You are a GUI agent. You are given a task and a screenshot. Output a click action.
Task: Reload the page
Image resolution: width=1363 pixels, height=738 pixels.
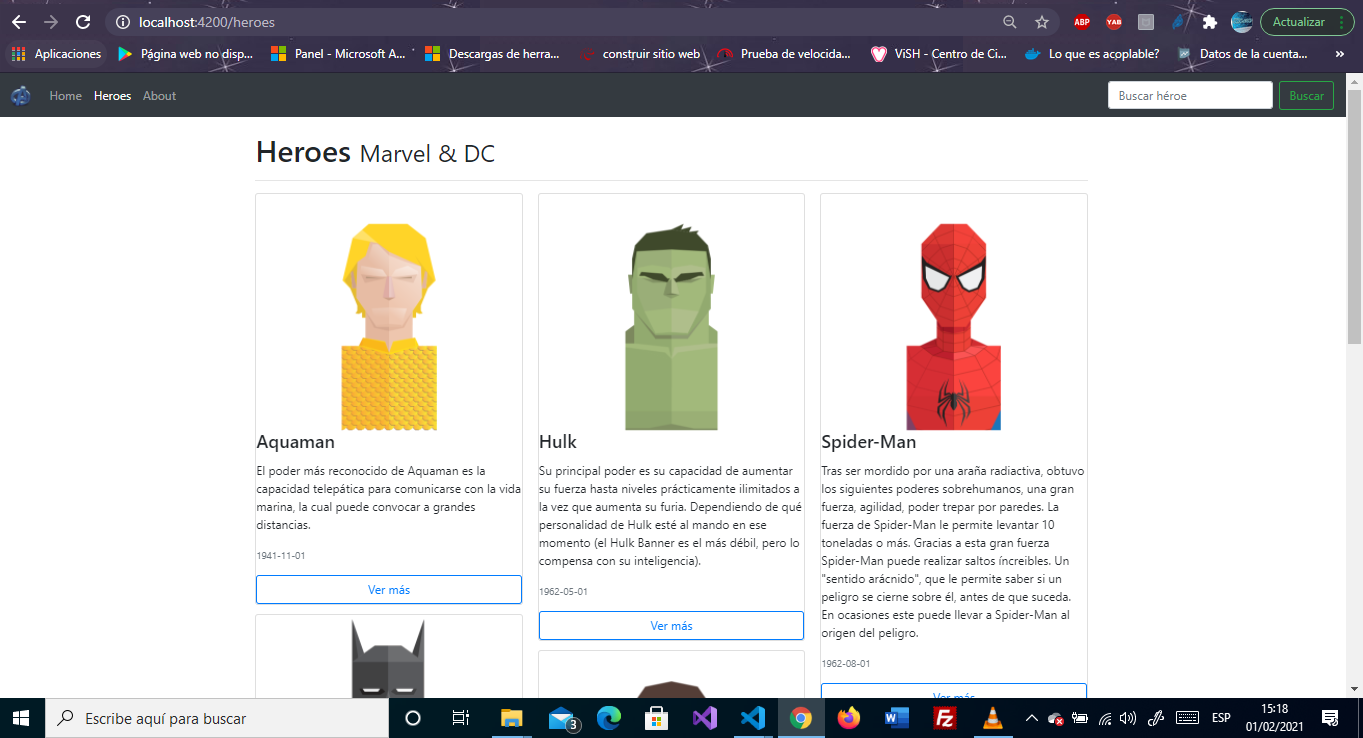83,22
